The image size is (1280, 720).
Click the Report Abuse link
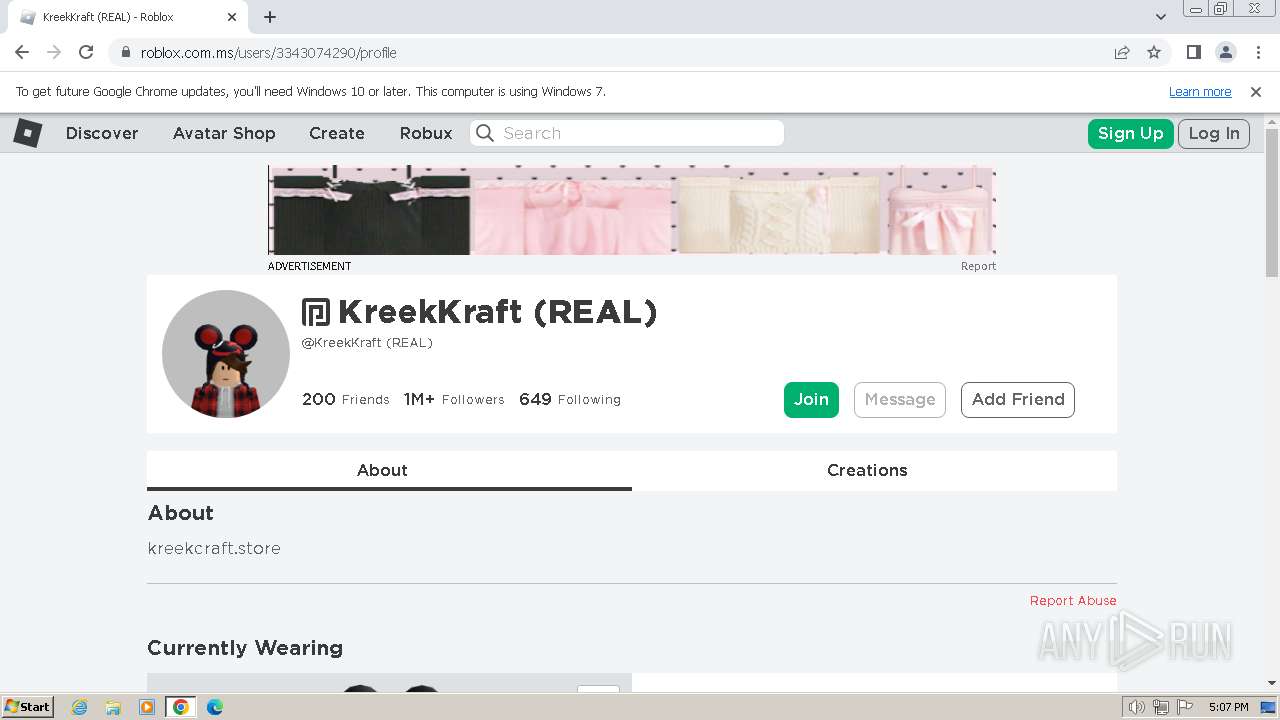pos(1073,600)
